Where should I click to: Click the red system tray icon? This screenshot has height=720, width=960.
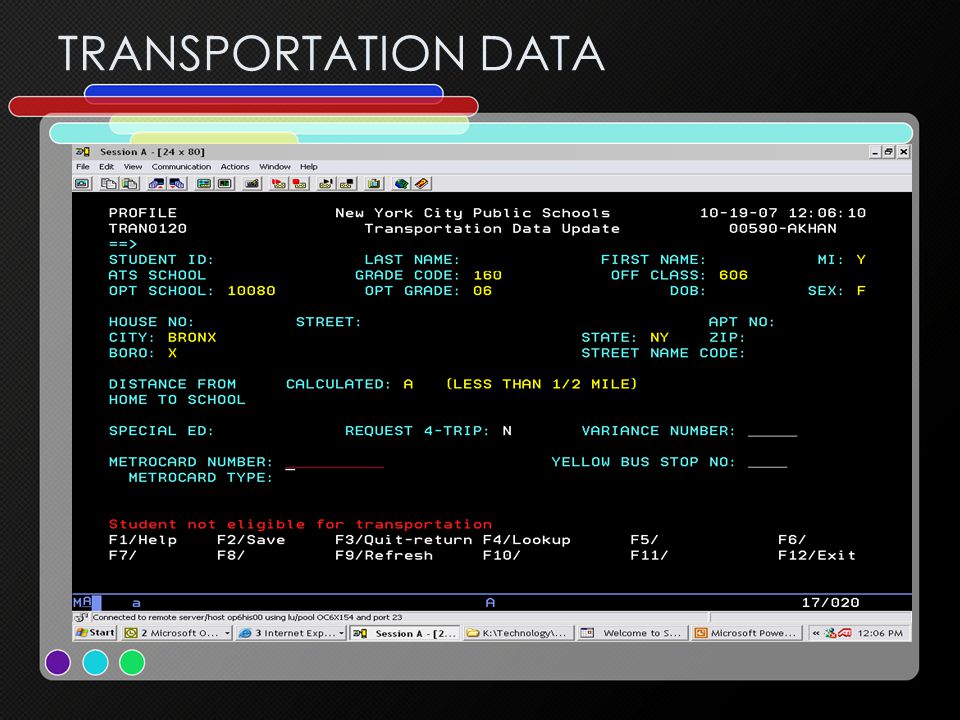(845, 633)
